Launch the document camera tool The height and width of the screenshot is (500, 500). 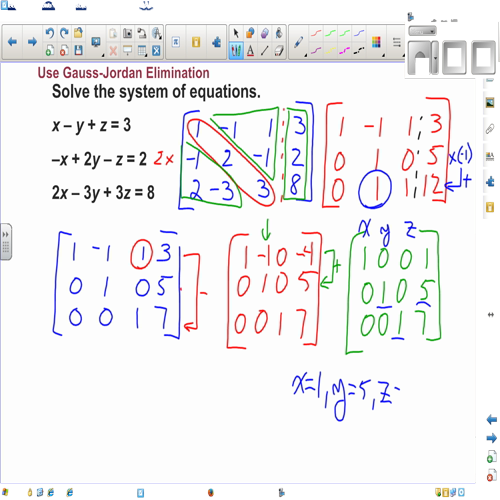(142, 33)
